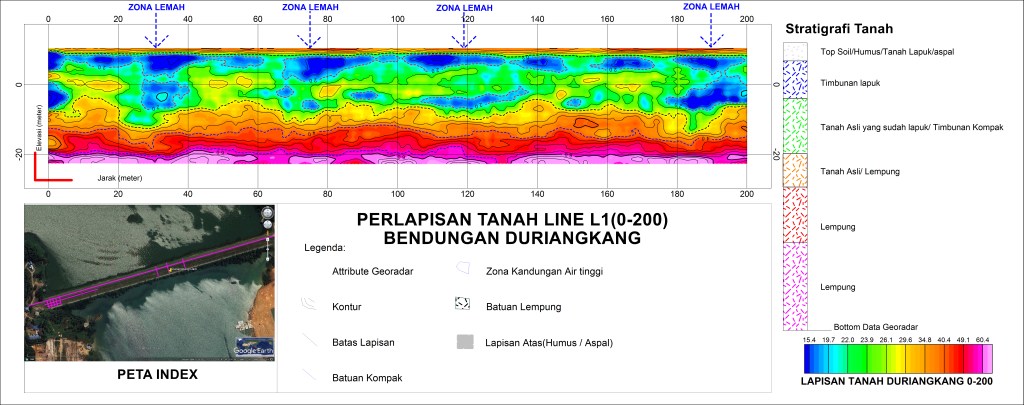Select the orange Tanah Asli/Lempung swatch

[795, 170]
